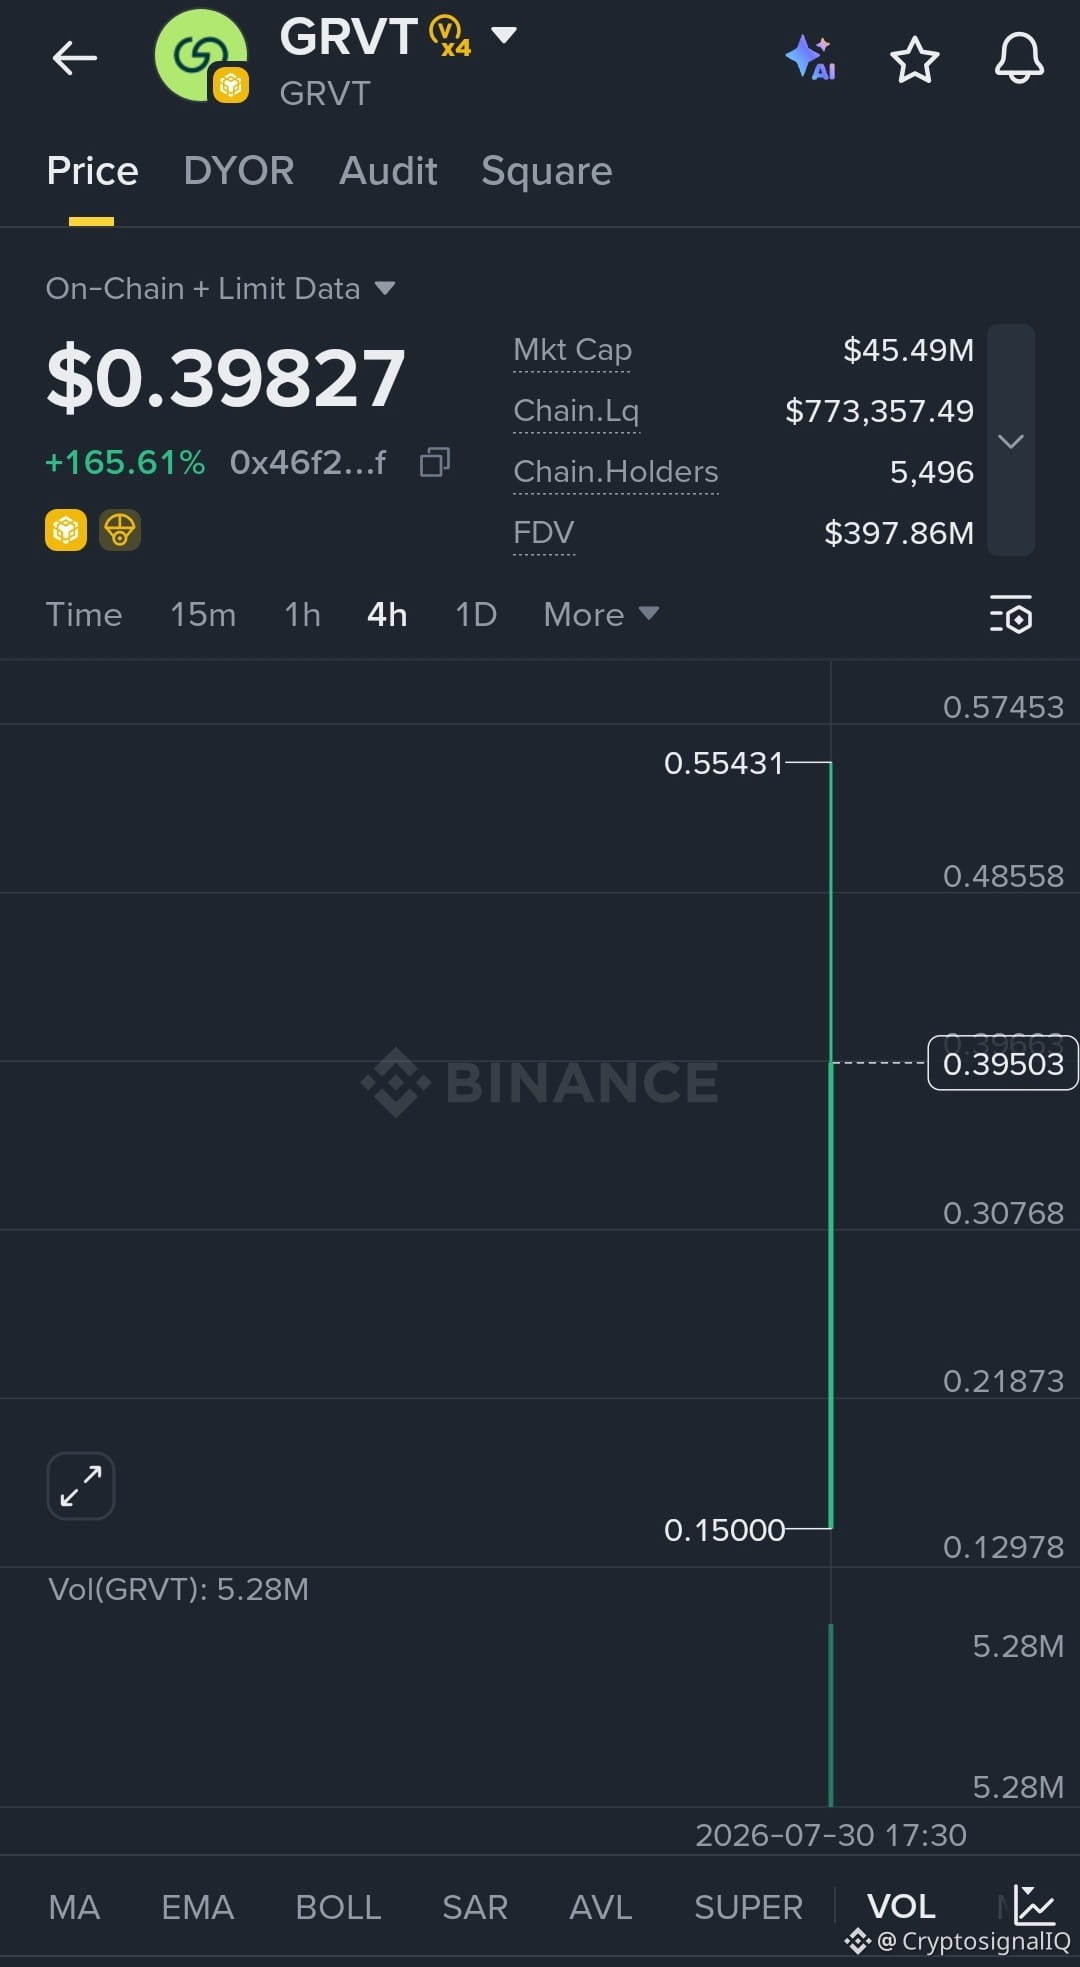Select the 1D timeframe
This screenshot has height=1967, width=1080.
click(476, 614)
